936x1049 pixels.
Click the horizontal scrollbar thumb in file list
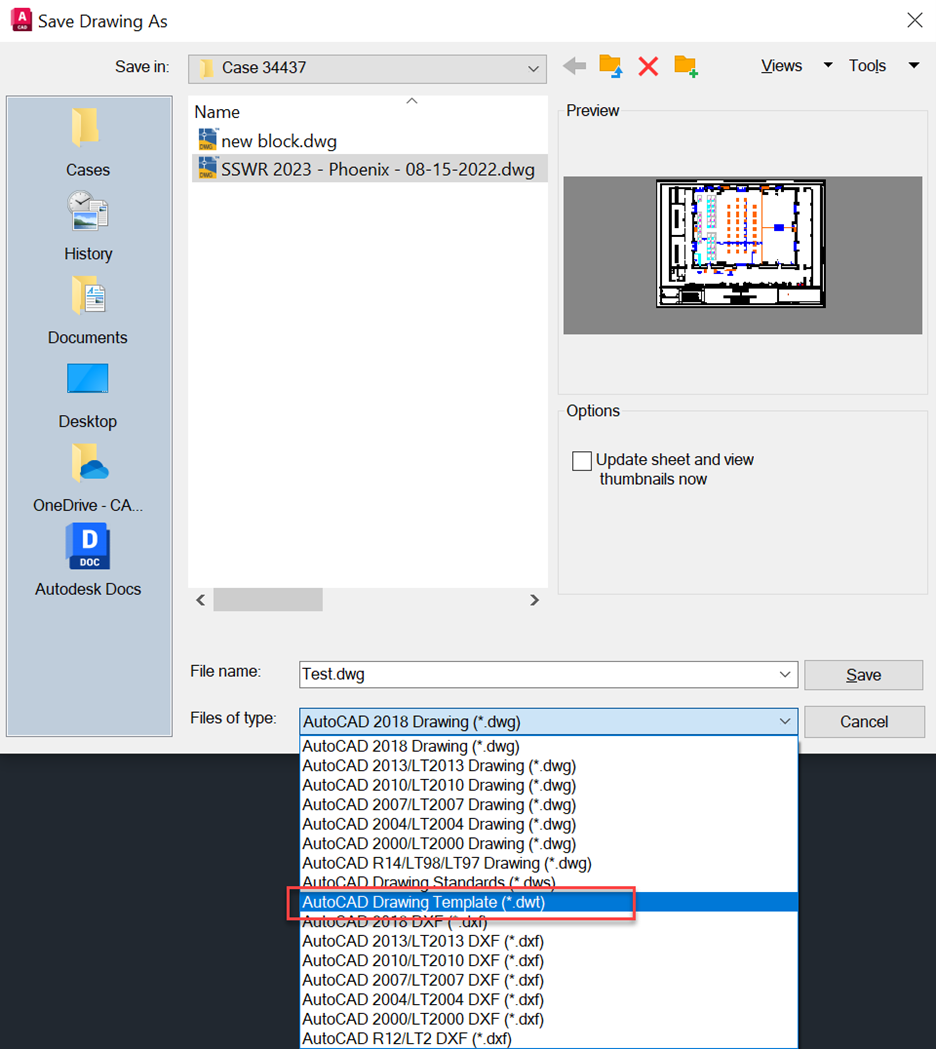tap(268, 600)
